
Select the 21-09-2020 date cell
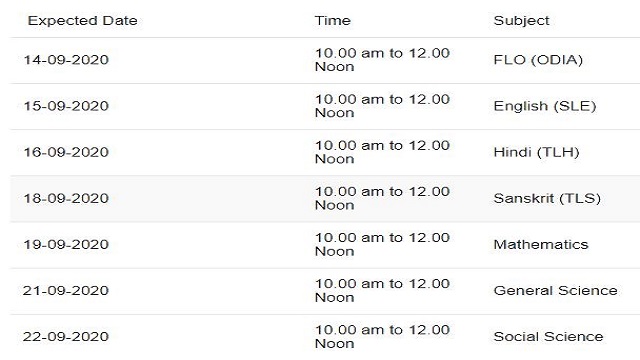click(66, 290)
